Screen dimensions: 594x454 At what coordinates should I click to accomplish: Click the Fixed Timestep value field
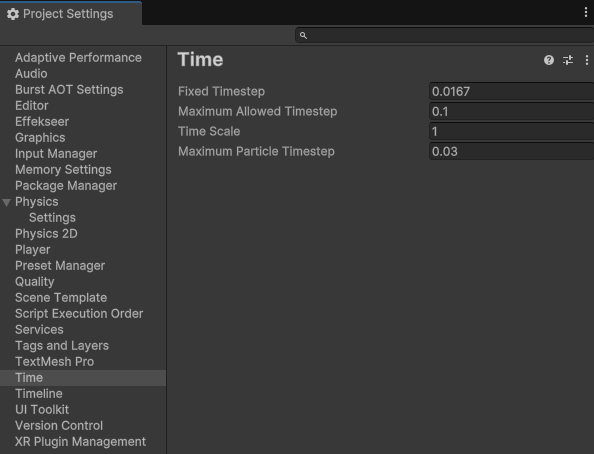click(511, 91)
